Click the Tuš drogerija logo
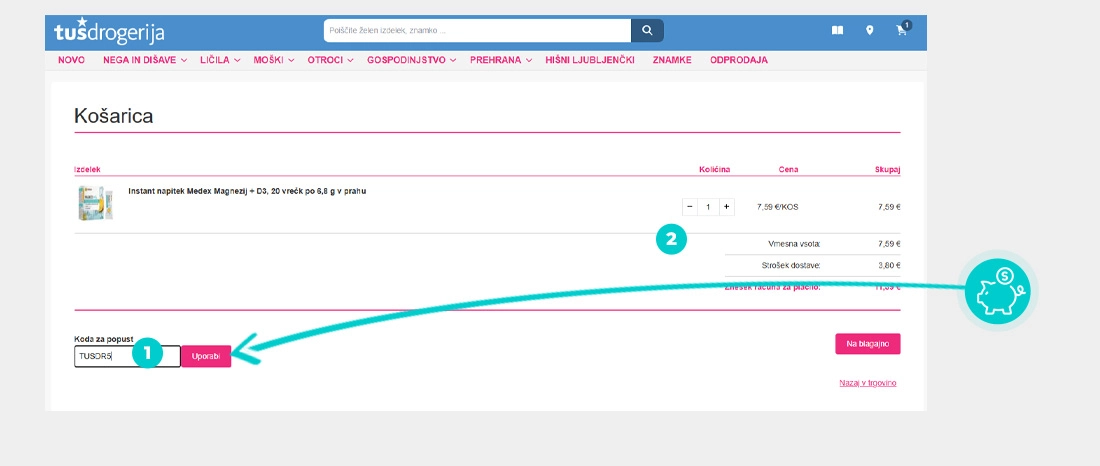This screenshot has width=1100, height=466. 110,31
